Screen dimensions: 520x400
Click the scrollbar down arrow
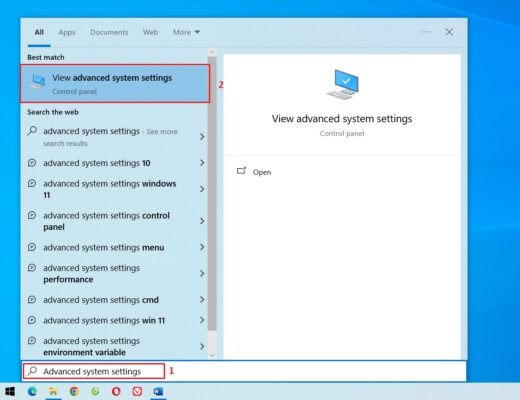coord(212,355)
